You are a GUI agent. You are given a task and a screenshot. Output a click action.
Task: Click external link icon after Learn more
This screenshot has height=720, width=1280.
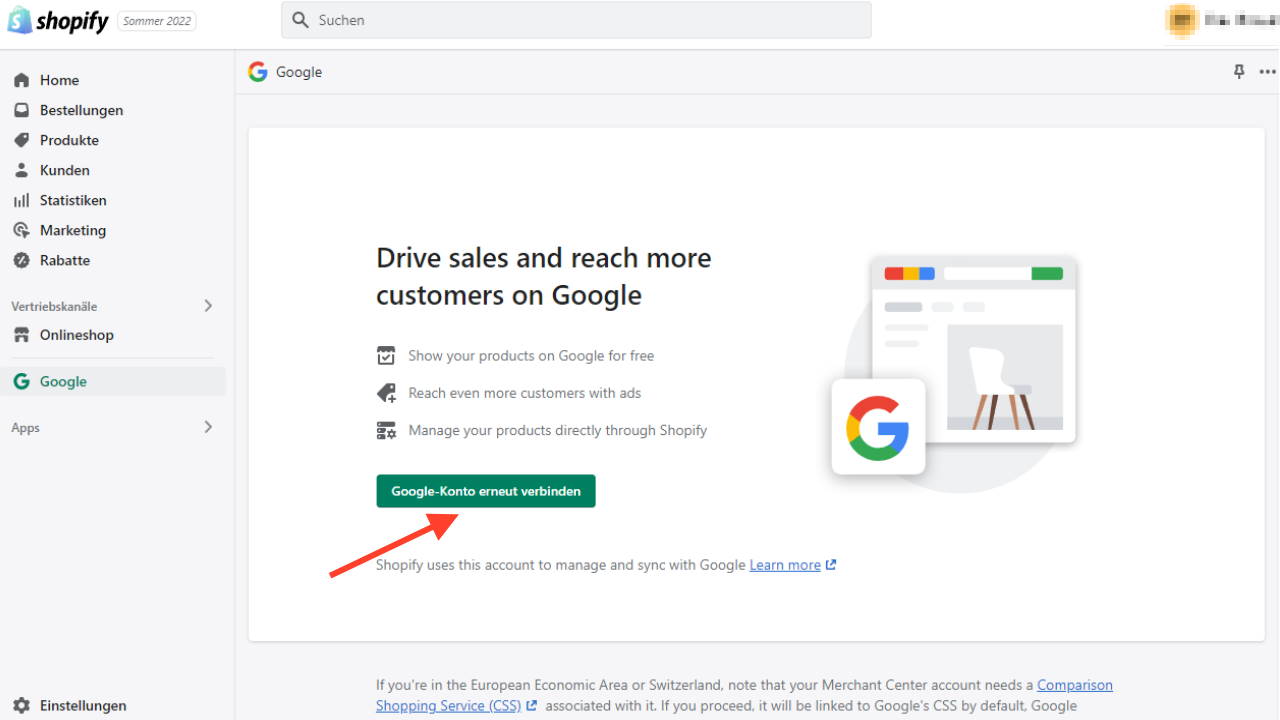point(831,565)
